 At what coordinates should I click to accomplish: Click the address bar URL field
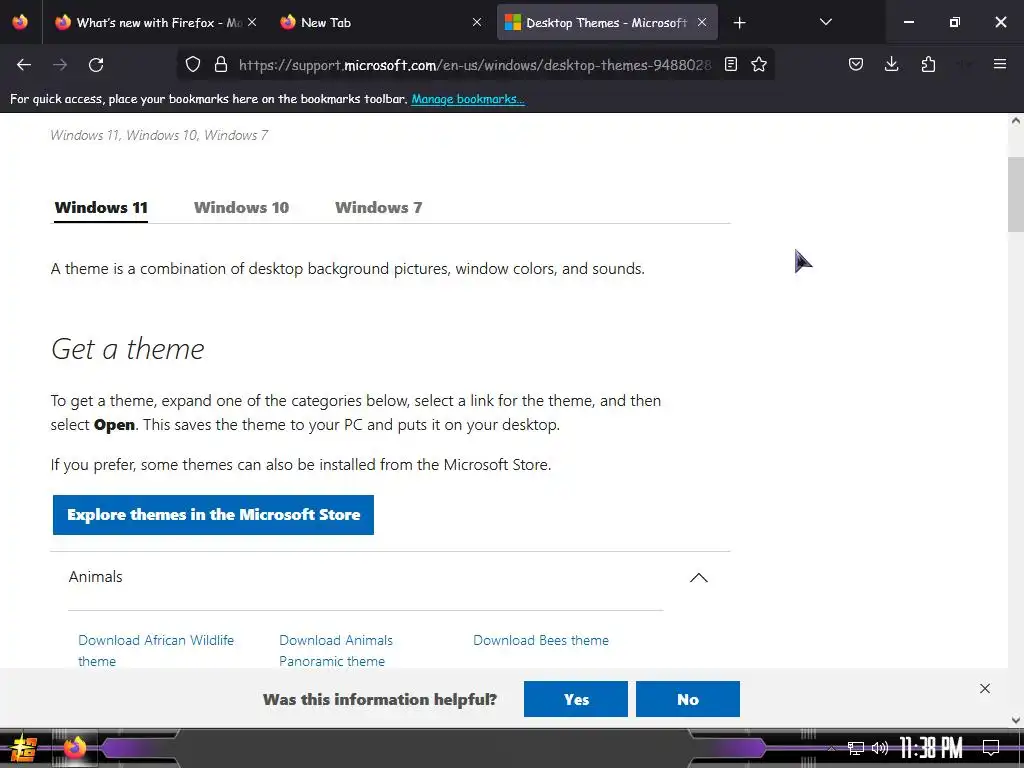(475, 65)
